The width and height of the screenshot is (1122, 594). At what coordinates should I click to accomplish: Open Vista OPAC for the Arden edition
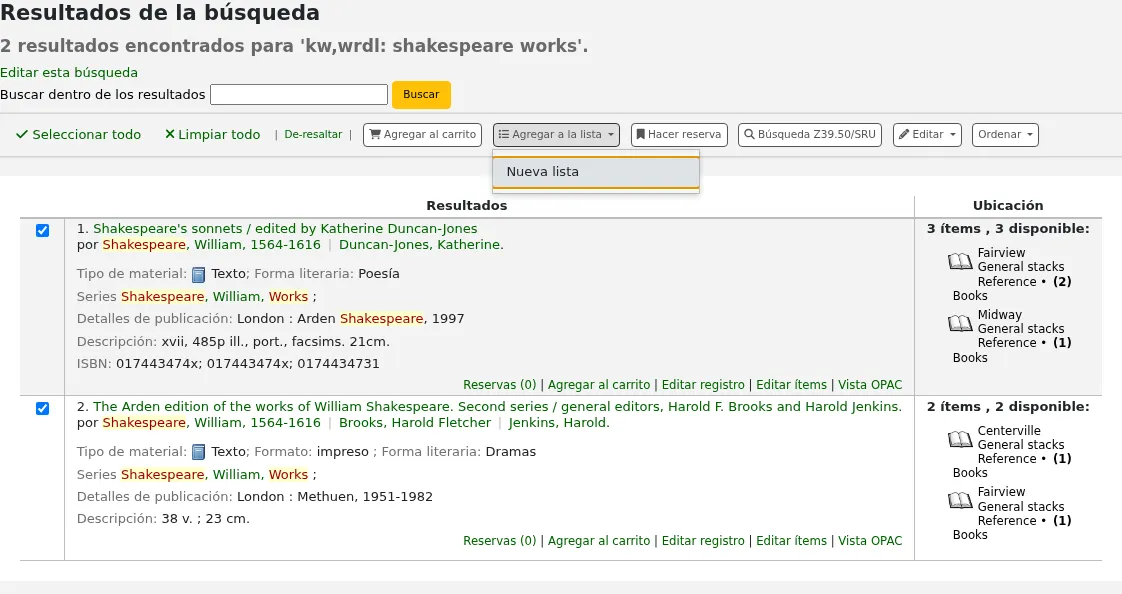coord(870,541)
